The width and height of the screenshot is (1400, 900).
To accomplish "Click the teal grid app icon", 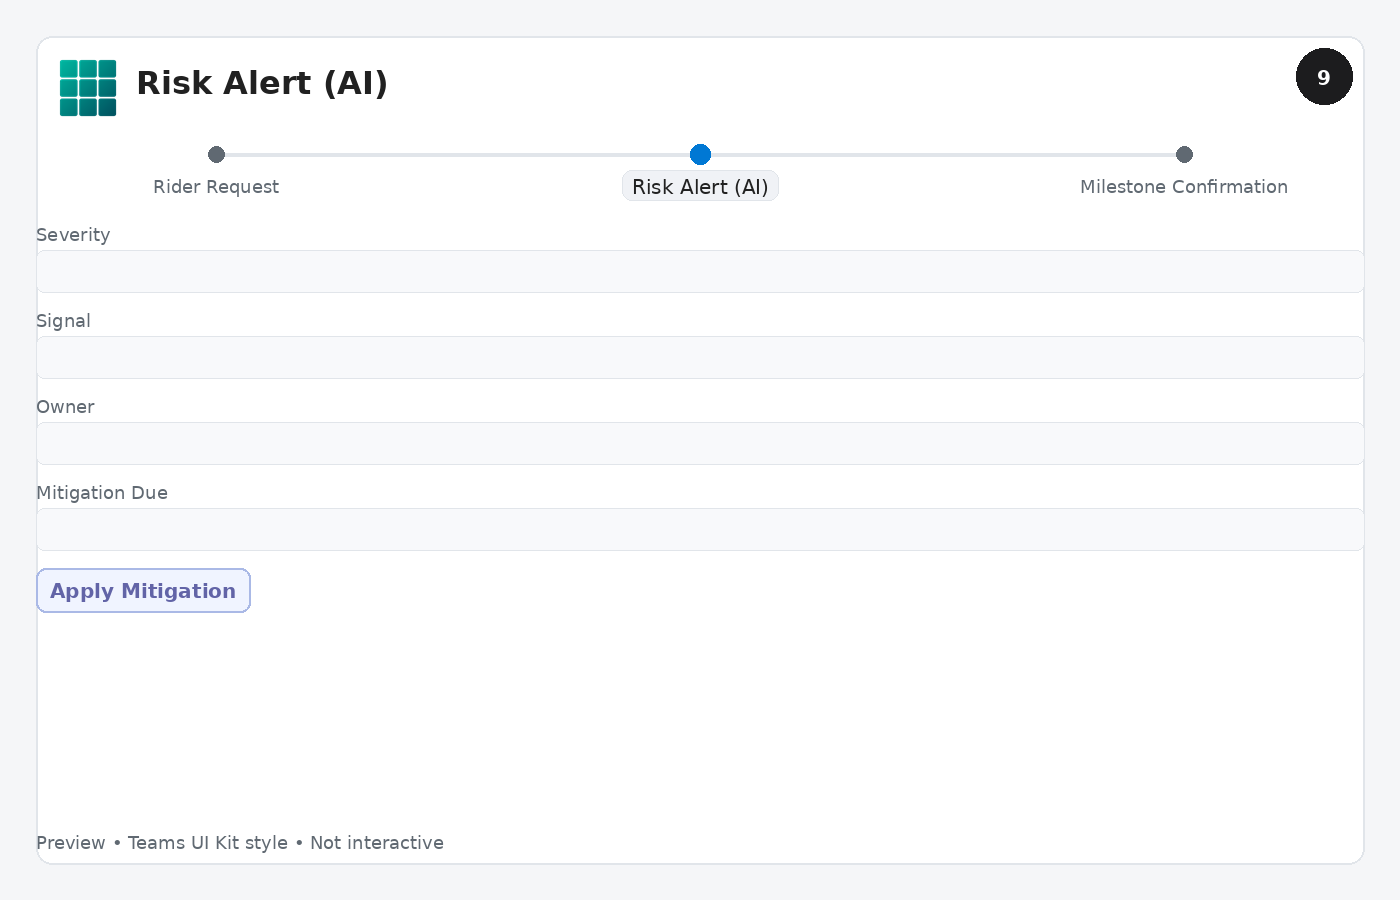I will pyautogui.click(x=88, y=88).
